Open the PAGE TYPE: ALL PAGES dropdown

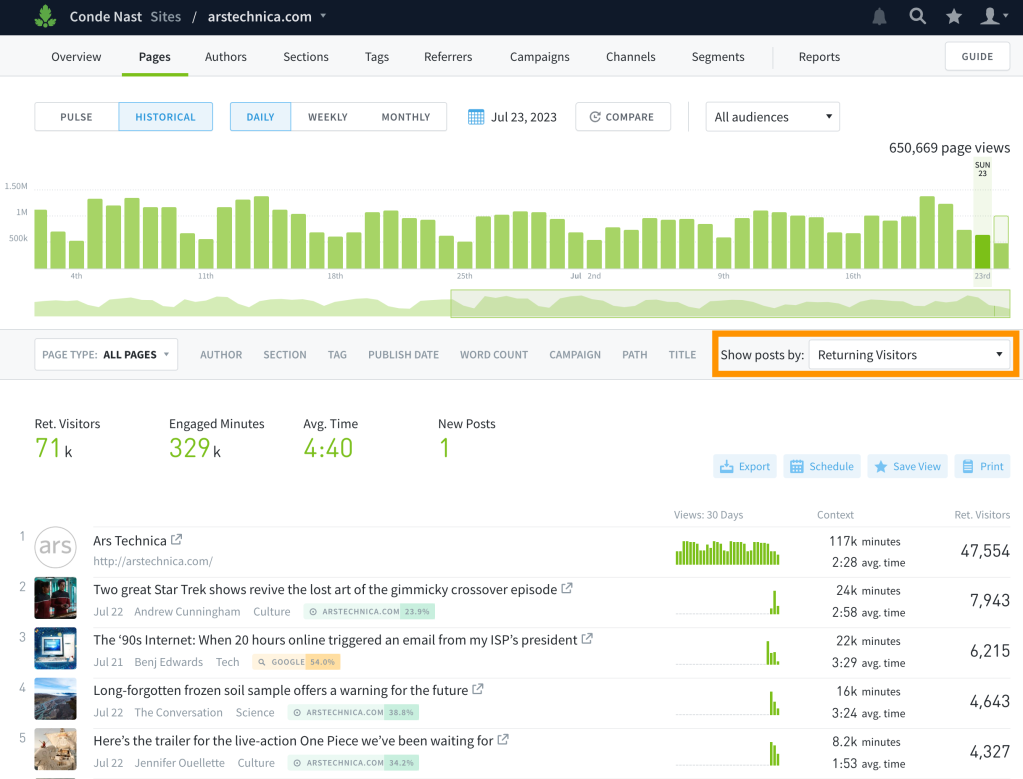click(106, 354)
